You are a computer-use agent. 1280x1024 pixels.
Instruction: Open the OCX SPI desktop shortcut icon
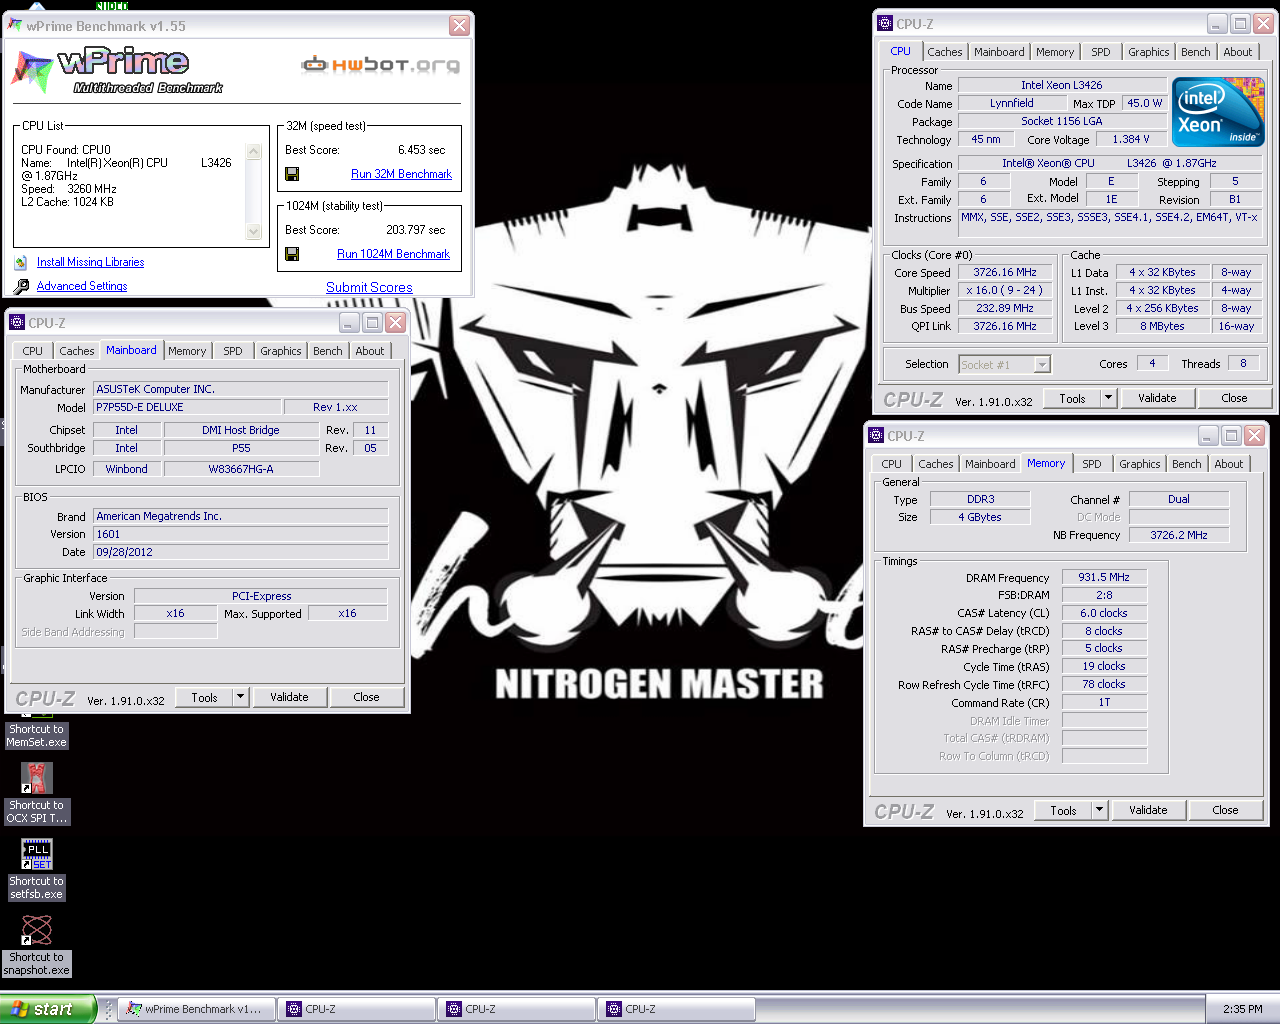(37, 778)
